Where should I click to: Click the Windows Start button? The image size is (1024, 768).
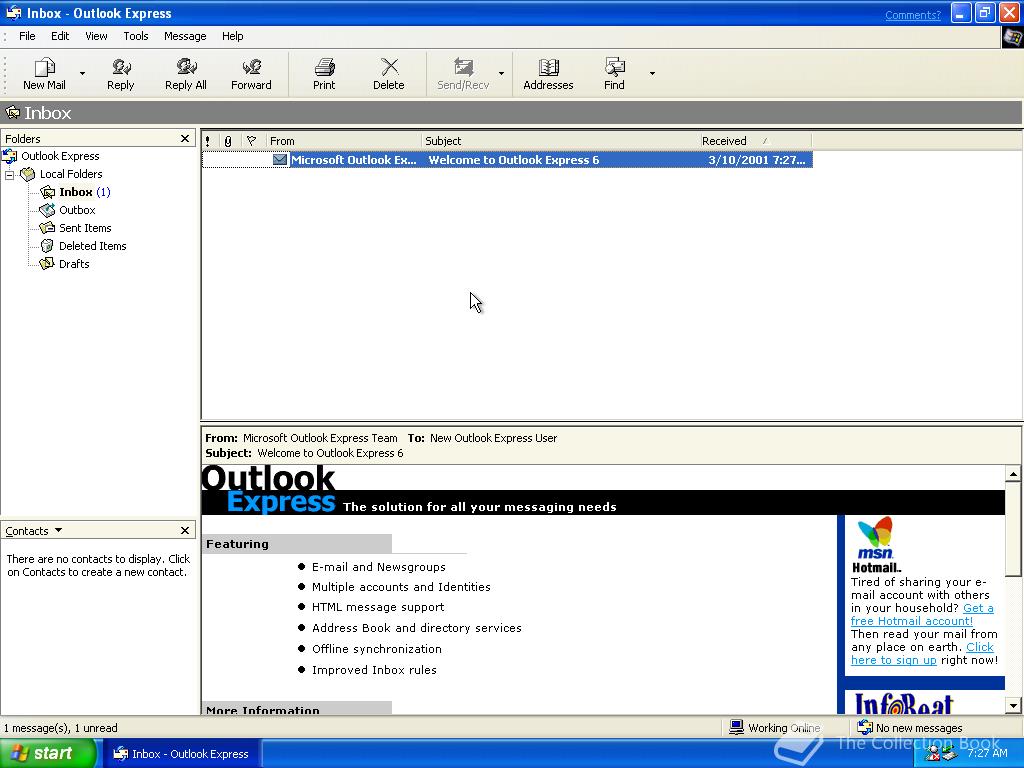click(49, 754)
